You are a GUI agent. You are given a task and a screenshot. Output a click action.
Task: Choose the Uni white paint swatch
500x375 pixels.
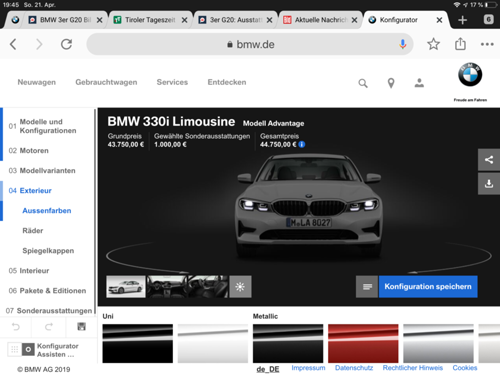click(213, 343)
